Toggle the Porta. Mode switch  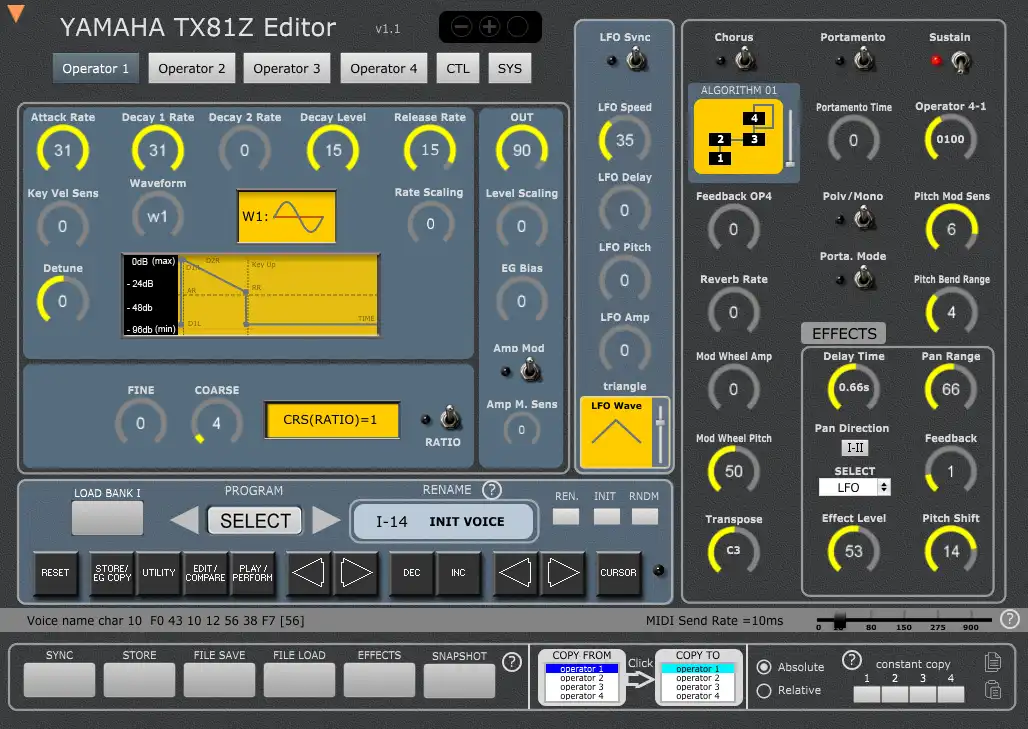coord(864,279)
